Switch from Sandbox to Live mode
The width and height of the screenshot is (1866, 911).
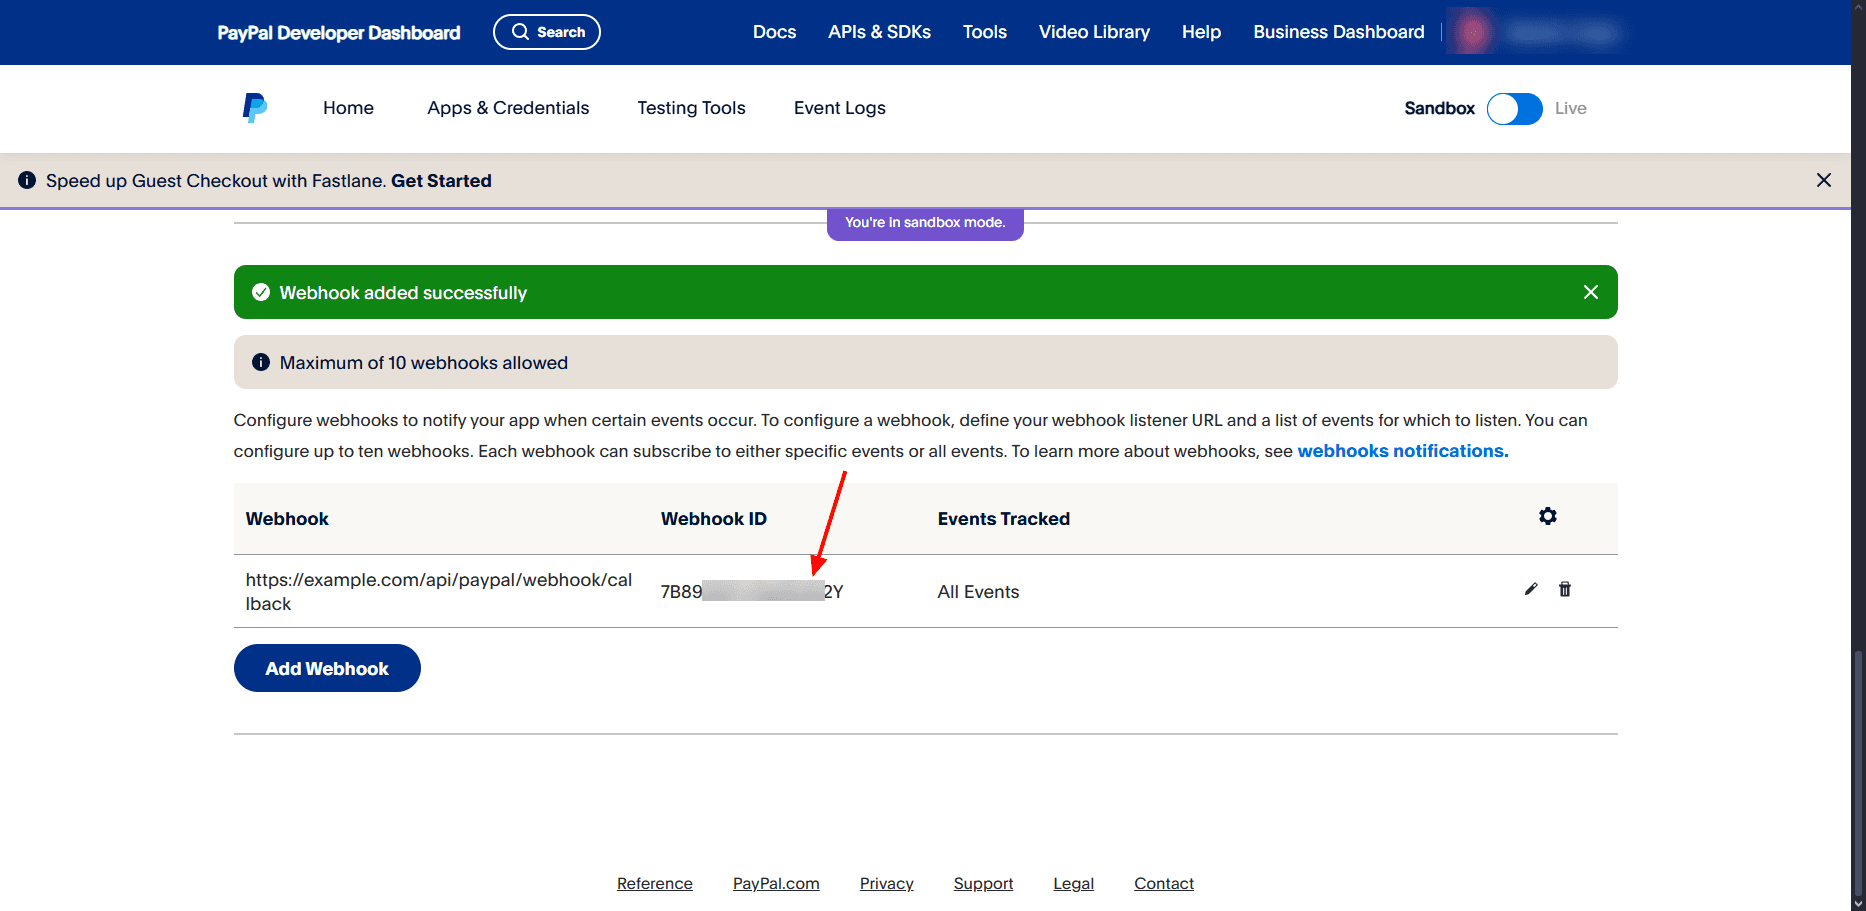tap(1514, 108)
